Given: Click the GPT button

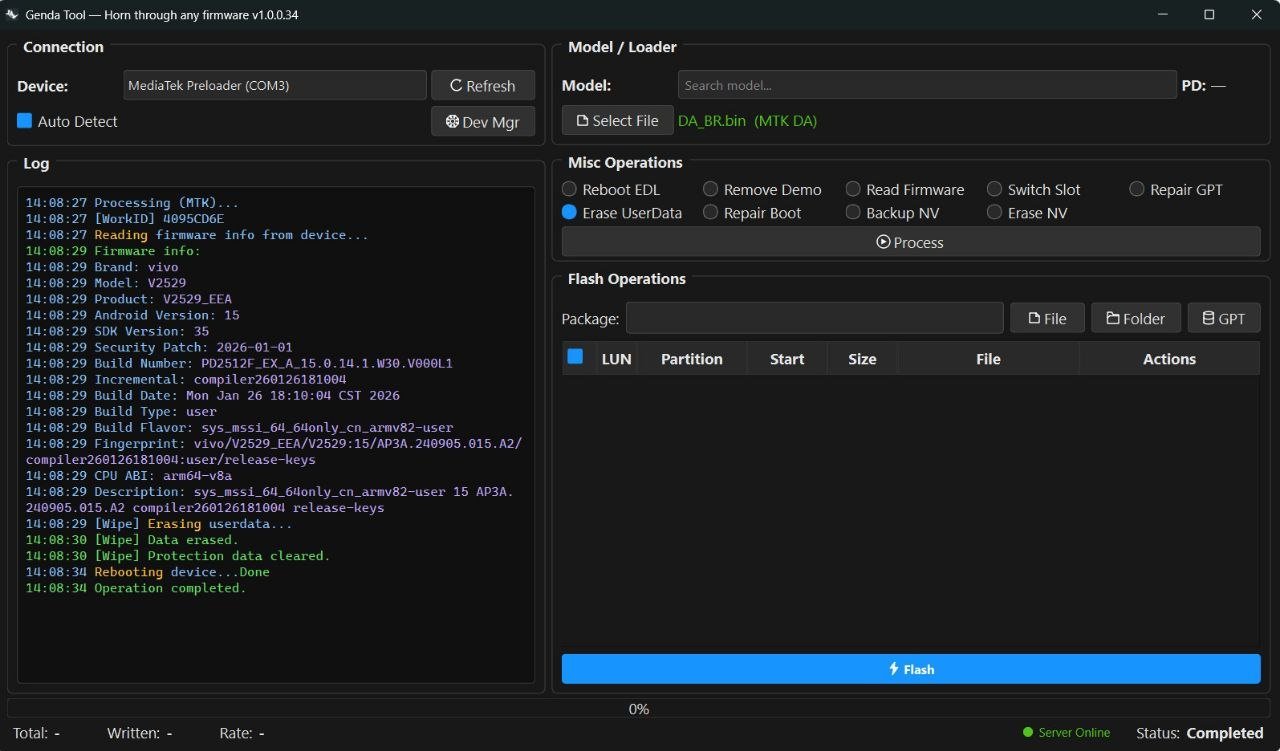Looking at the screenshot, I should [1223, 319].
